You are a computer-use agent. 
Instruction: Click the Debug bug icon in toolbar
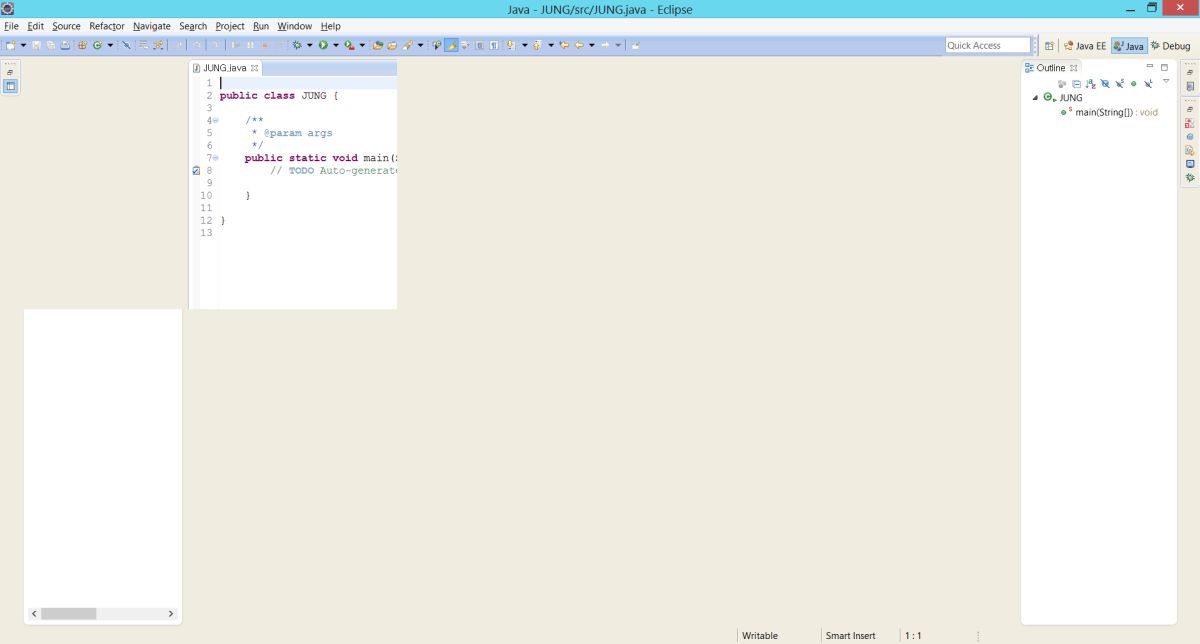[x=297, y=45]
